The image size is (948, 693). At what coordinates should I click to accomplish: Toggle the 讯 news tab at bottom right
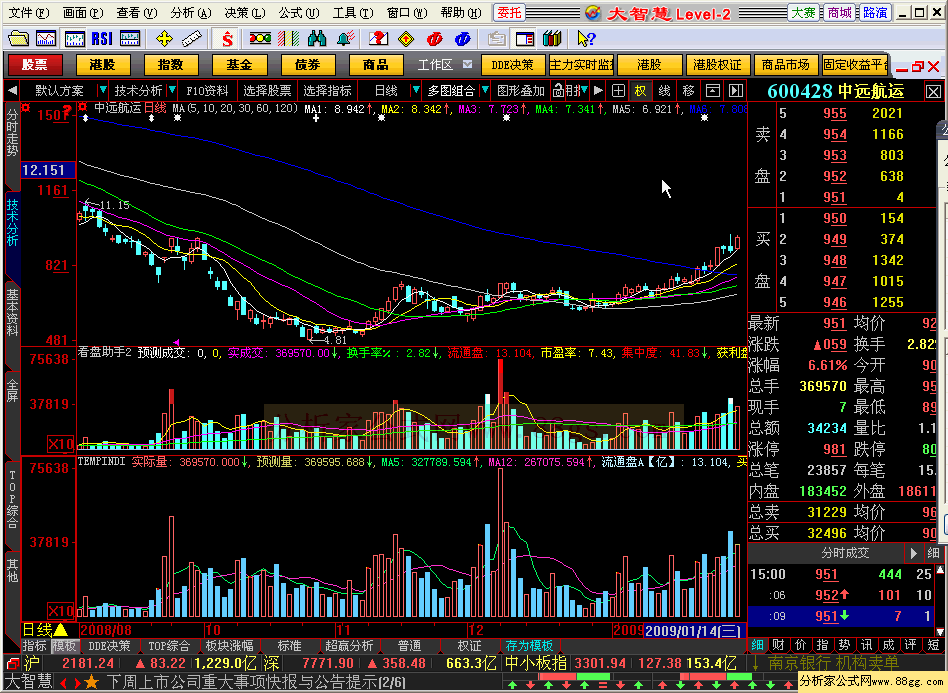point(866,645)
